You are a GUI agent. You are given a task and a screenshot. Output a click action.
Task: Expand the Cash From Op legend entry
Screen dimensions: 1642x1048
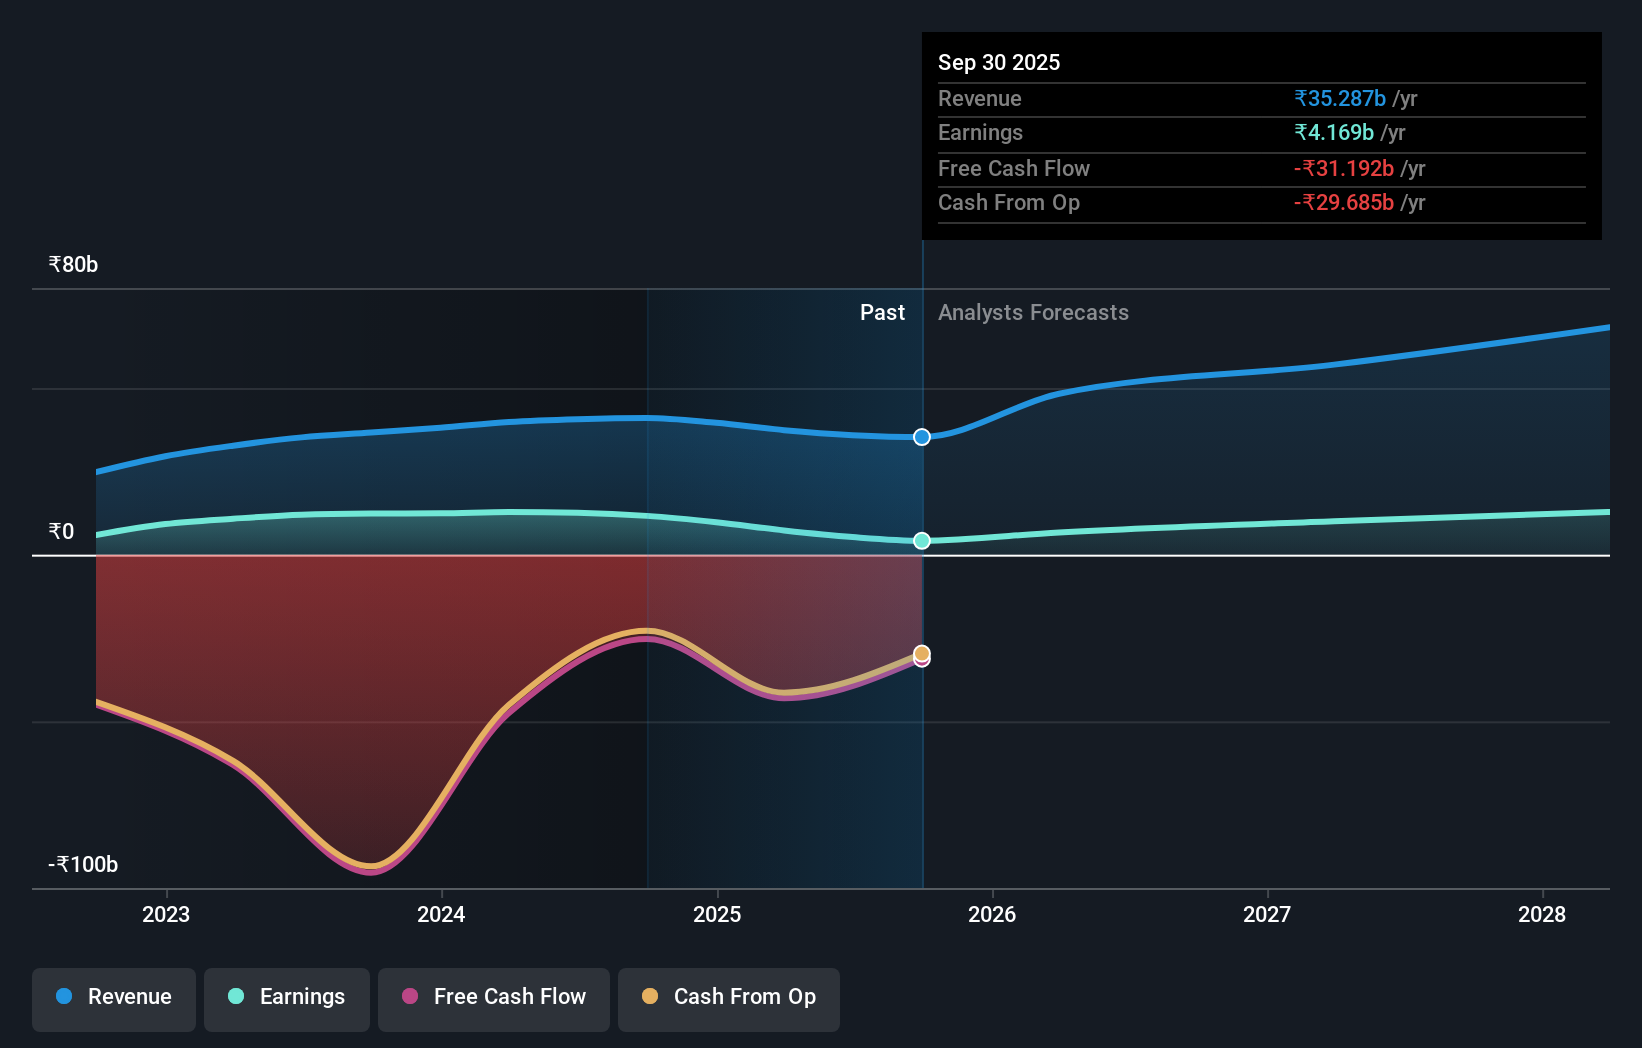729,997
